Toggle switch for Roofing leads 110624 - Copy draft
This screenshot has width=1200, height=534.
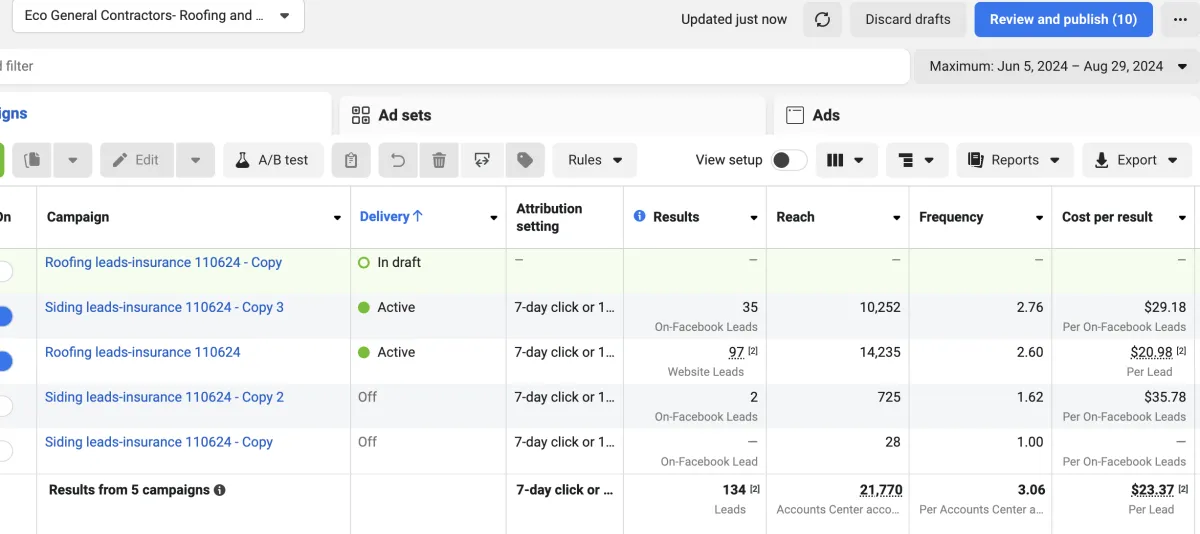point(4,271)
